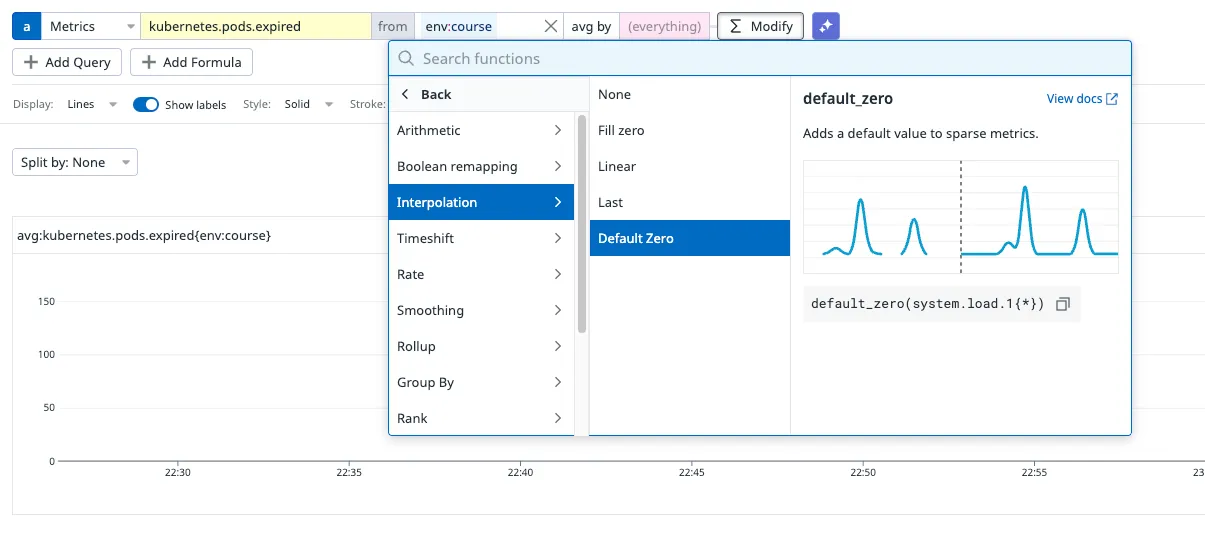Expand the Timeshift function category

click(481, 238)
